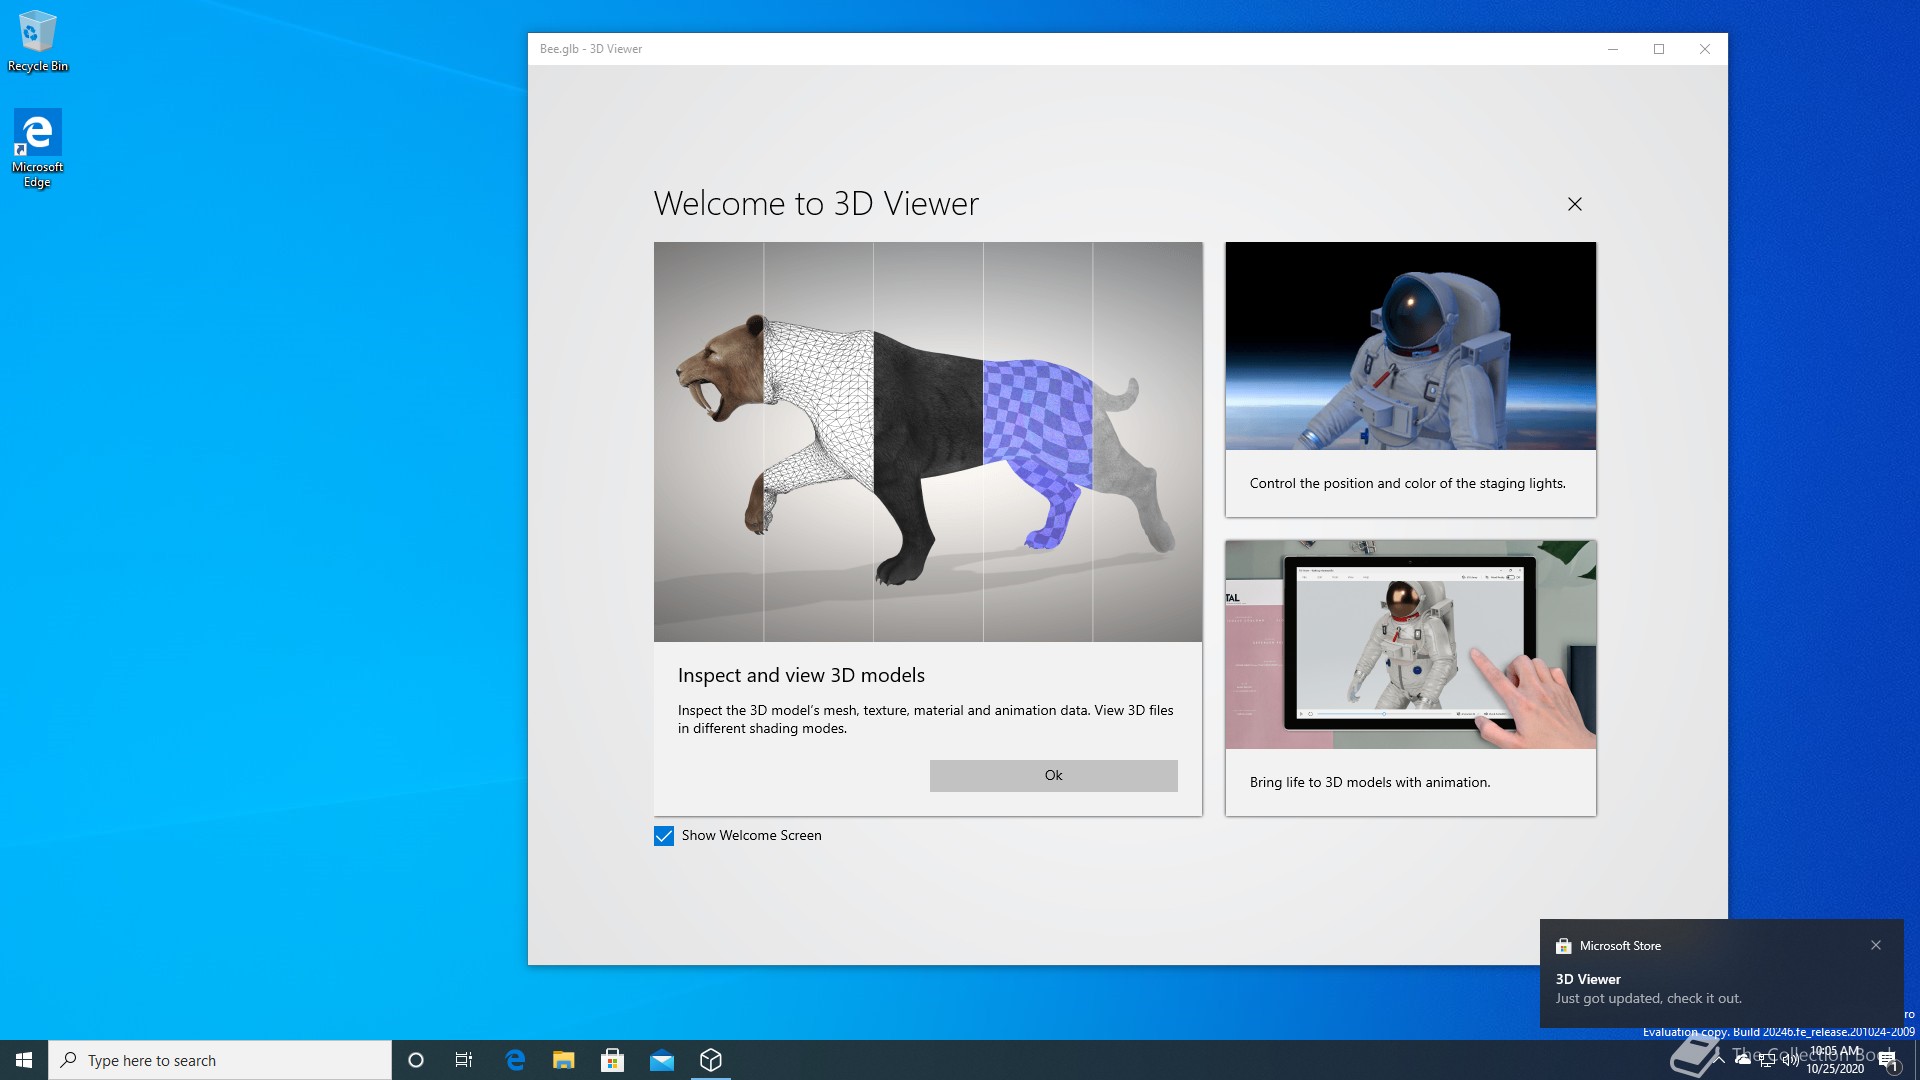The image size is (1920, 1080).
Task: Maximize the 3D Viewer window
Action: point(1659,49)
